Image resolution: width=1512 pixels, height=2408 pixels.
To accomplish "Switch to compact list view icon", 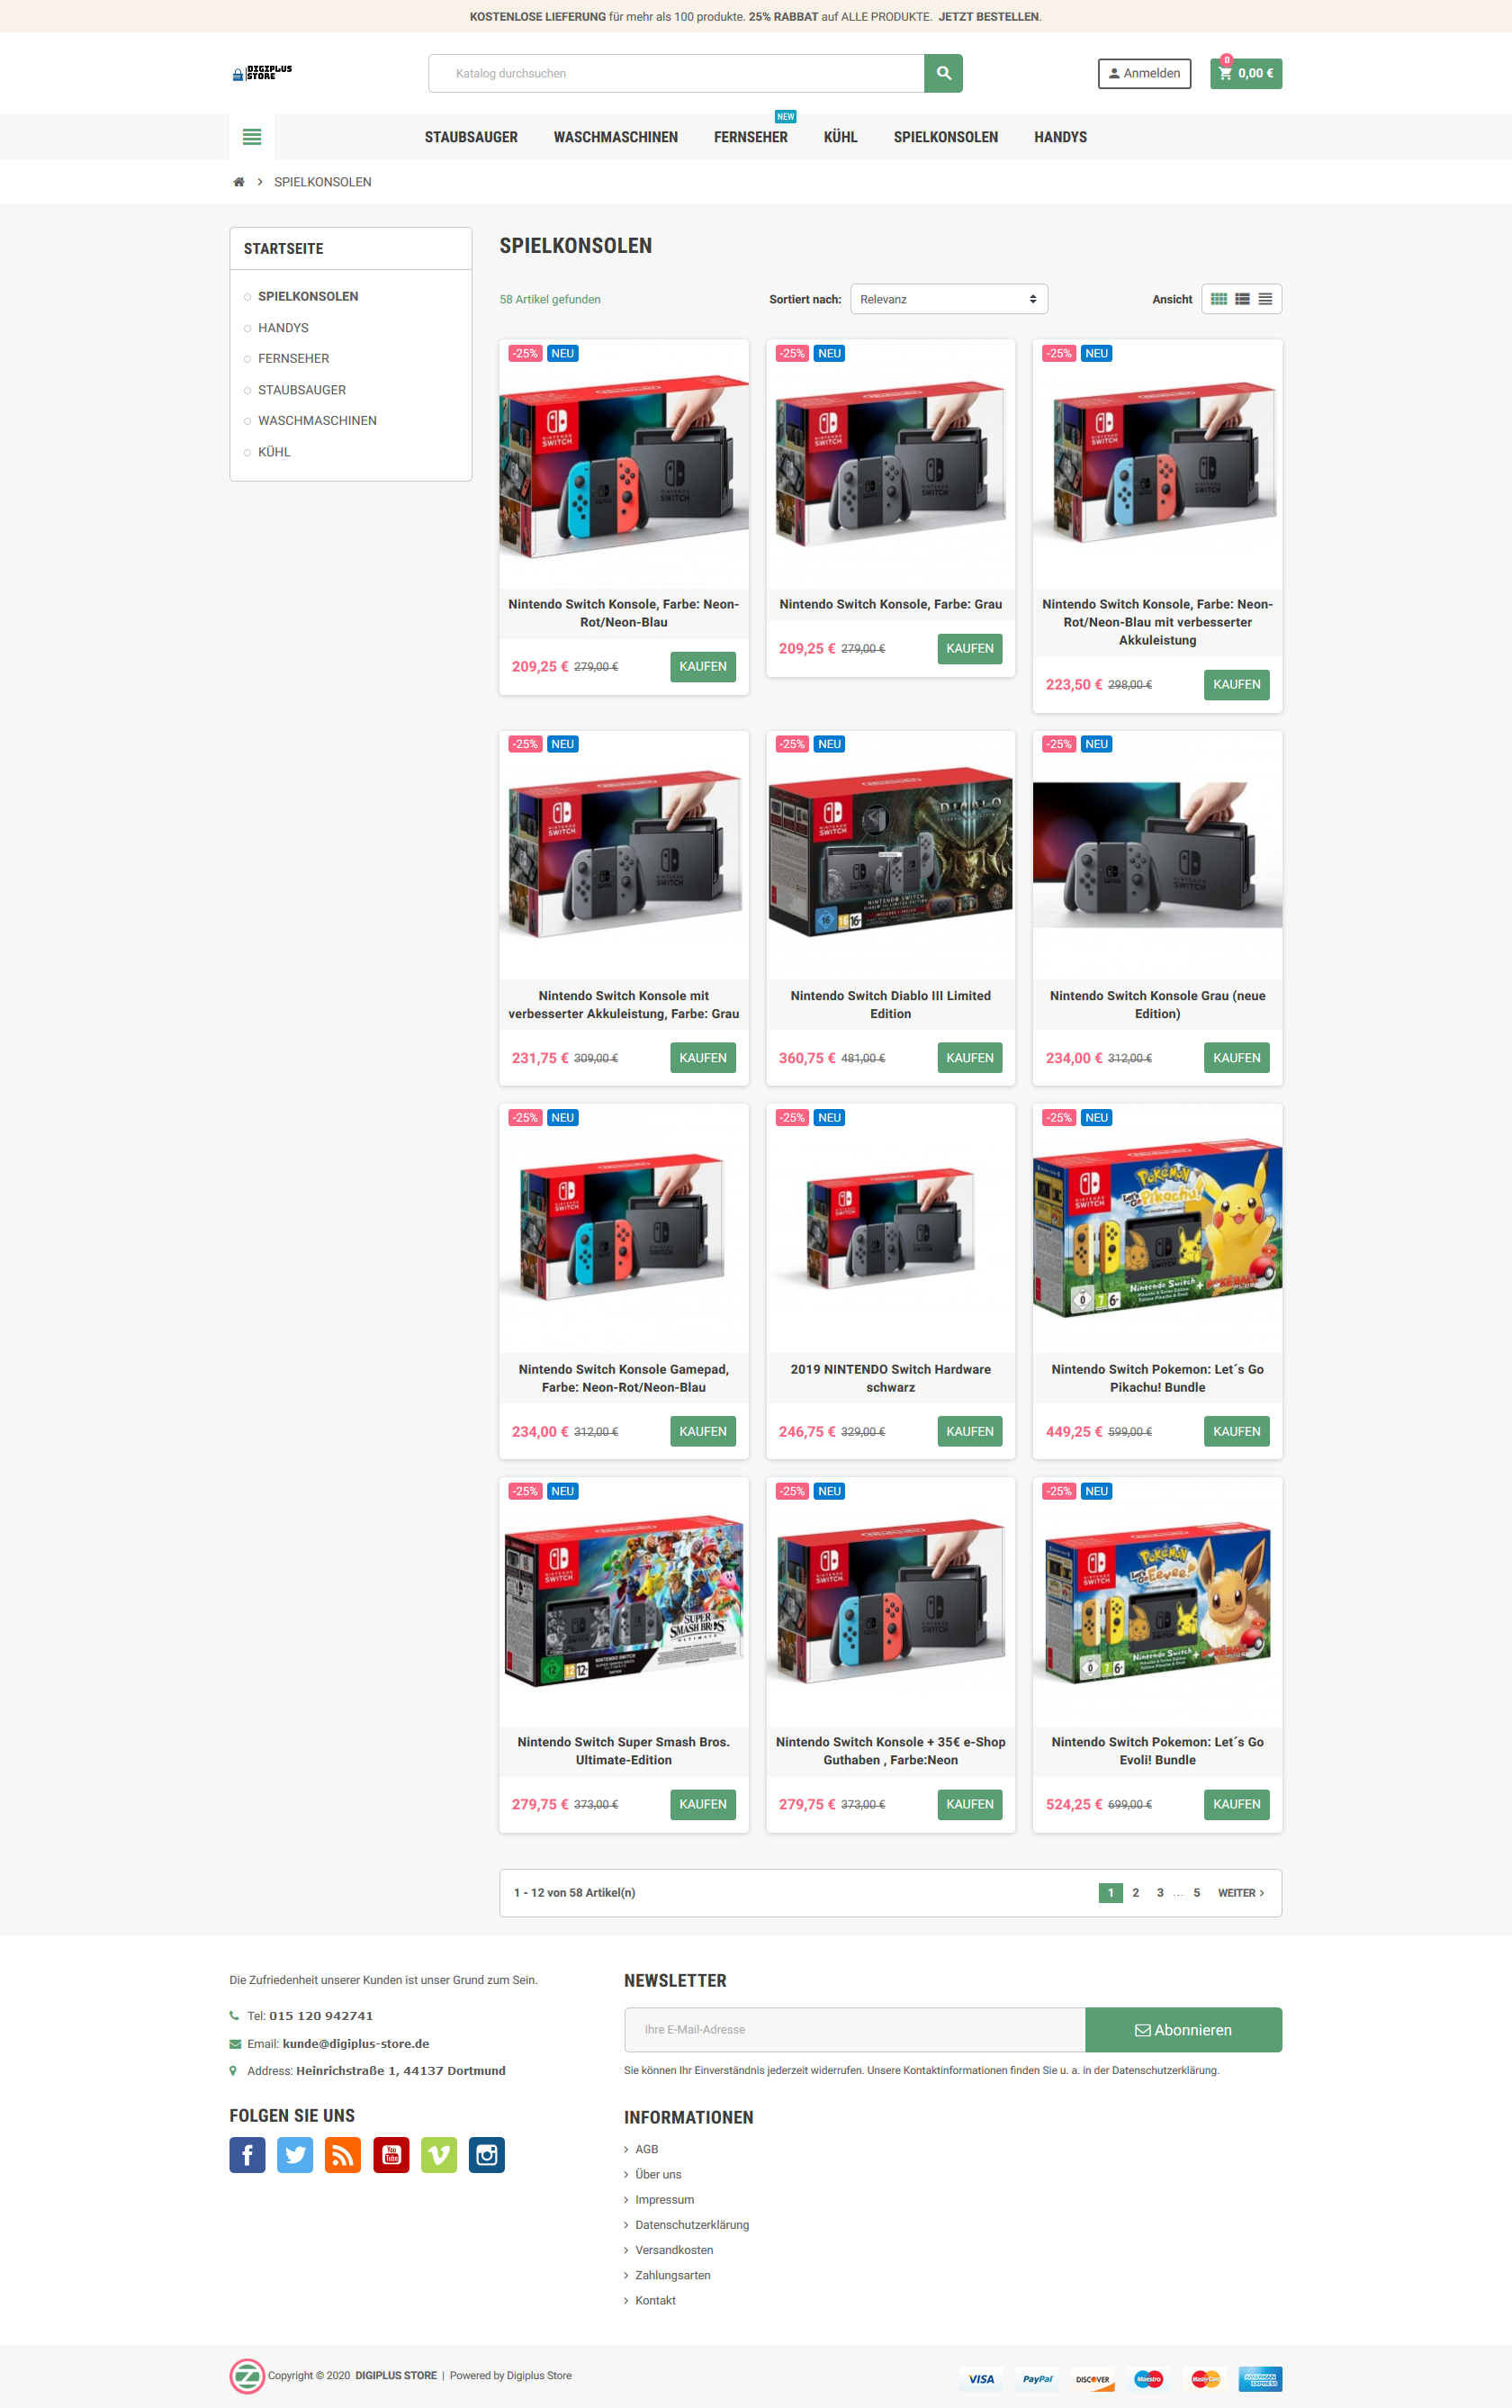I will pyautogui.click(x=1265, y=299).
